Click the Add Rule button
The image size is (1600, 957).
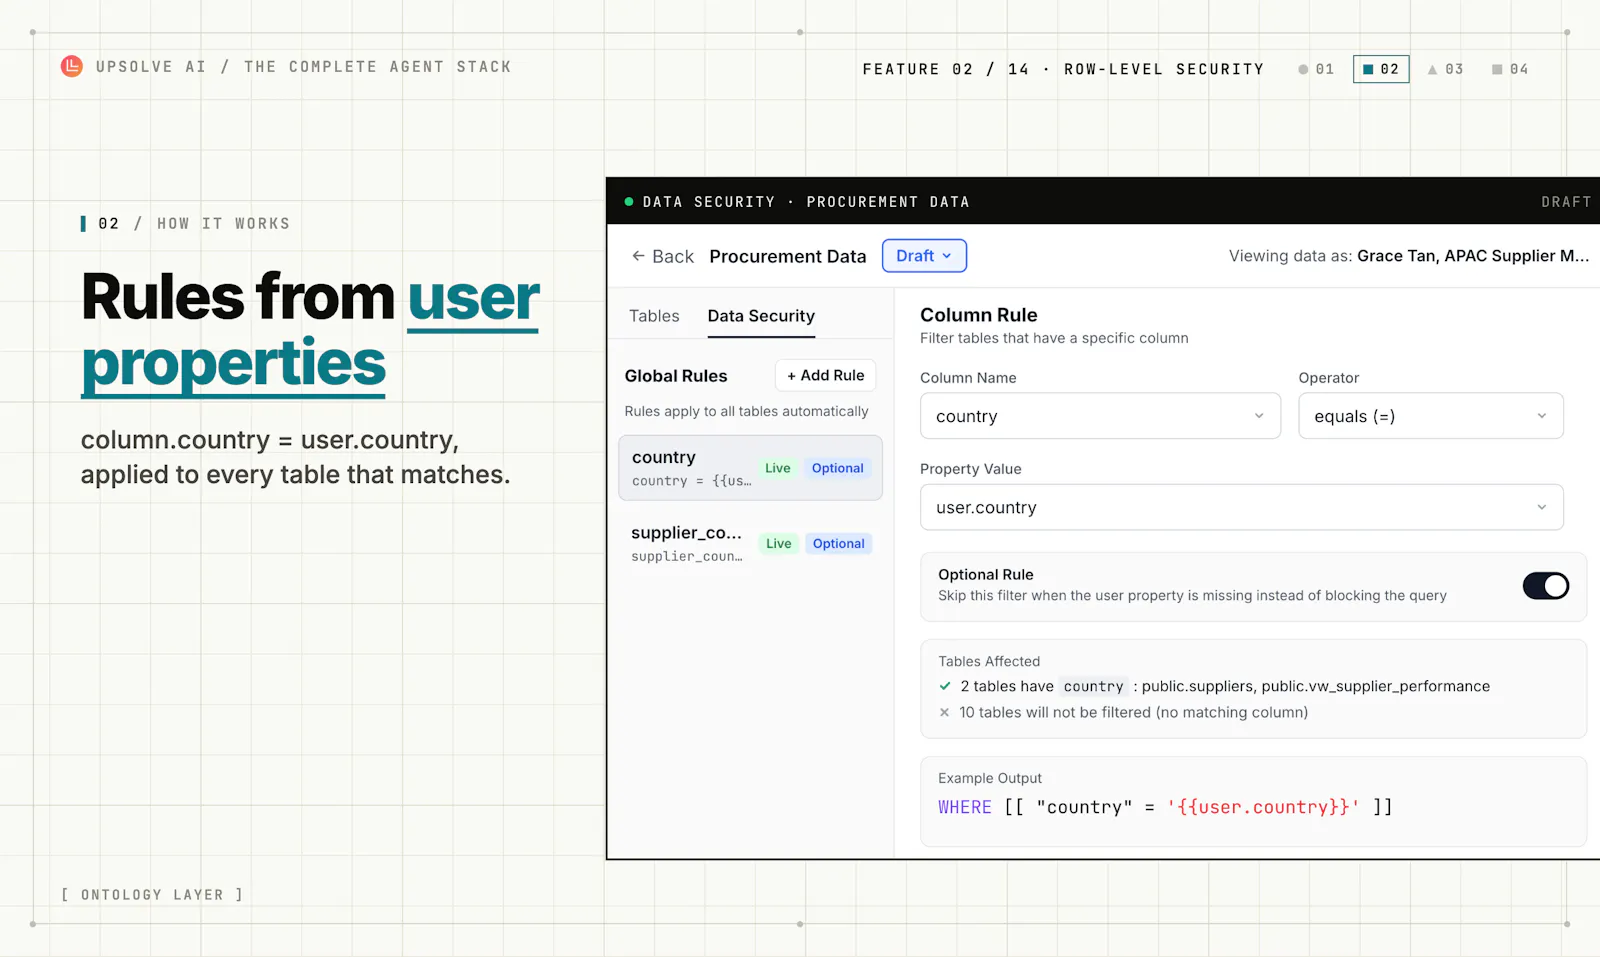coord(825,375)
